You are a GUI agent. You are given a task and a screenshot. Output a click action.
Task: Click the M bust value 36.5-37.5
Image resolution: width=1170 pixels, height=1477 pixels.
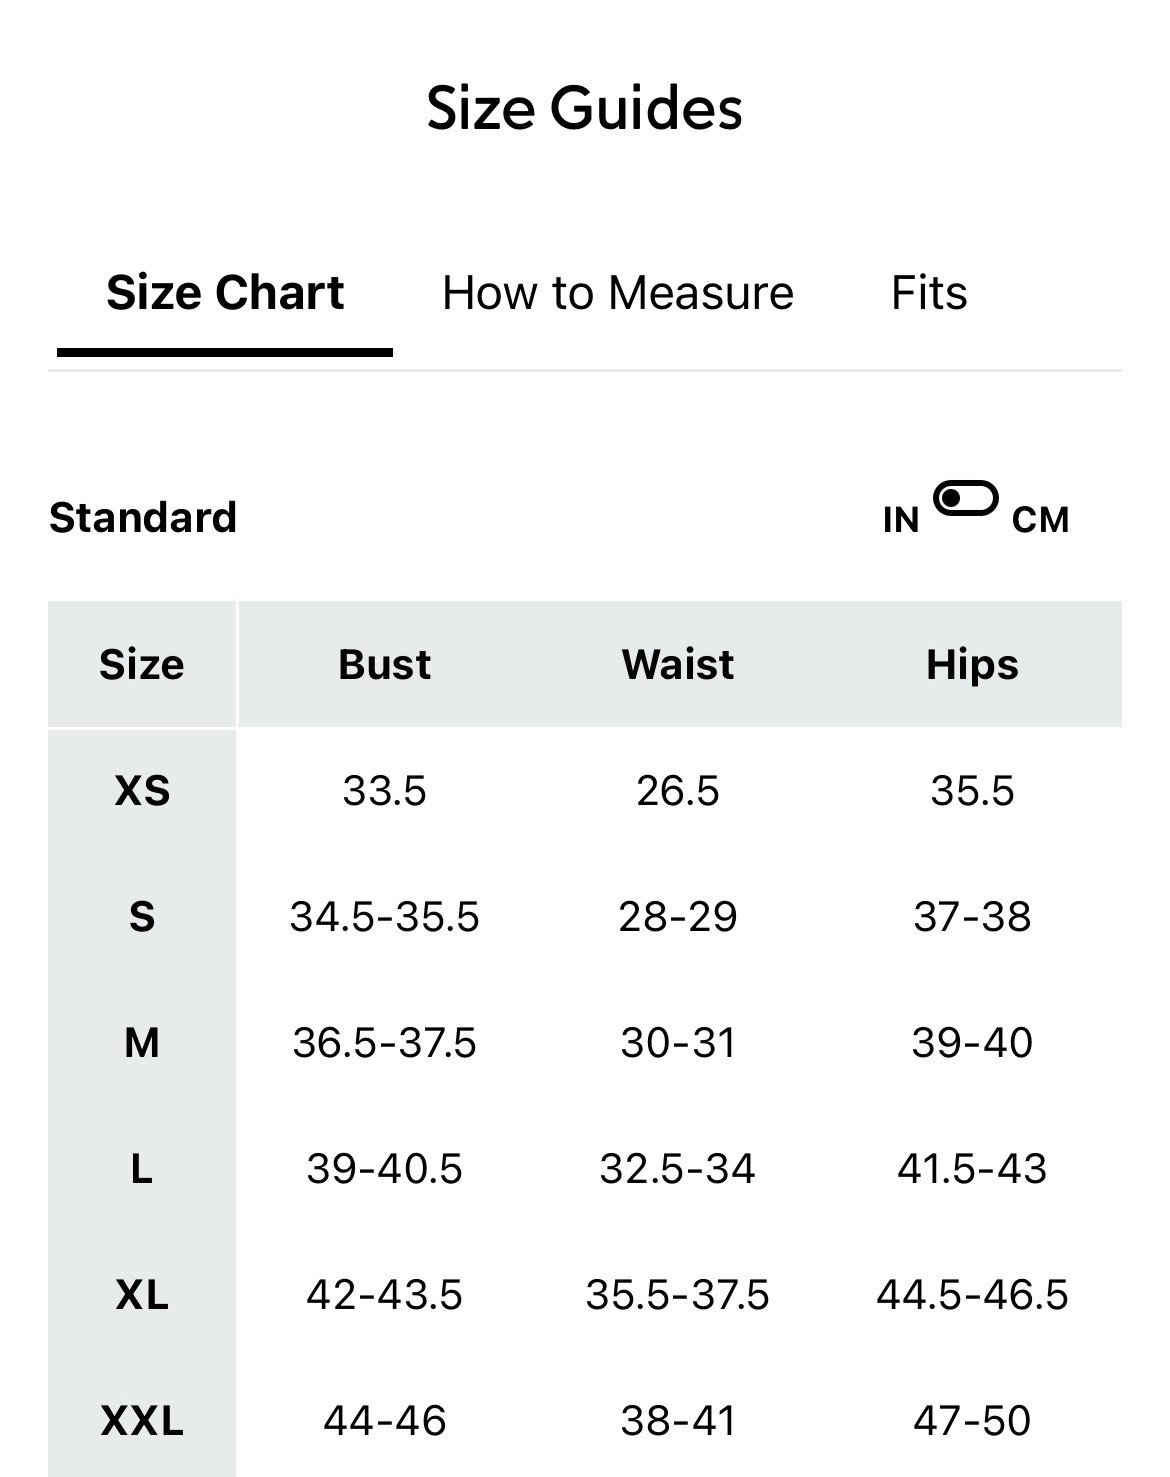[385, 1042]
